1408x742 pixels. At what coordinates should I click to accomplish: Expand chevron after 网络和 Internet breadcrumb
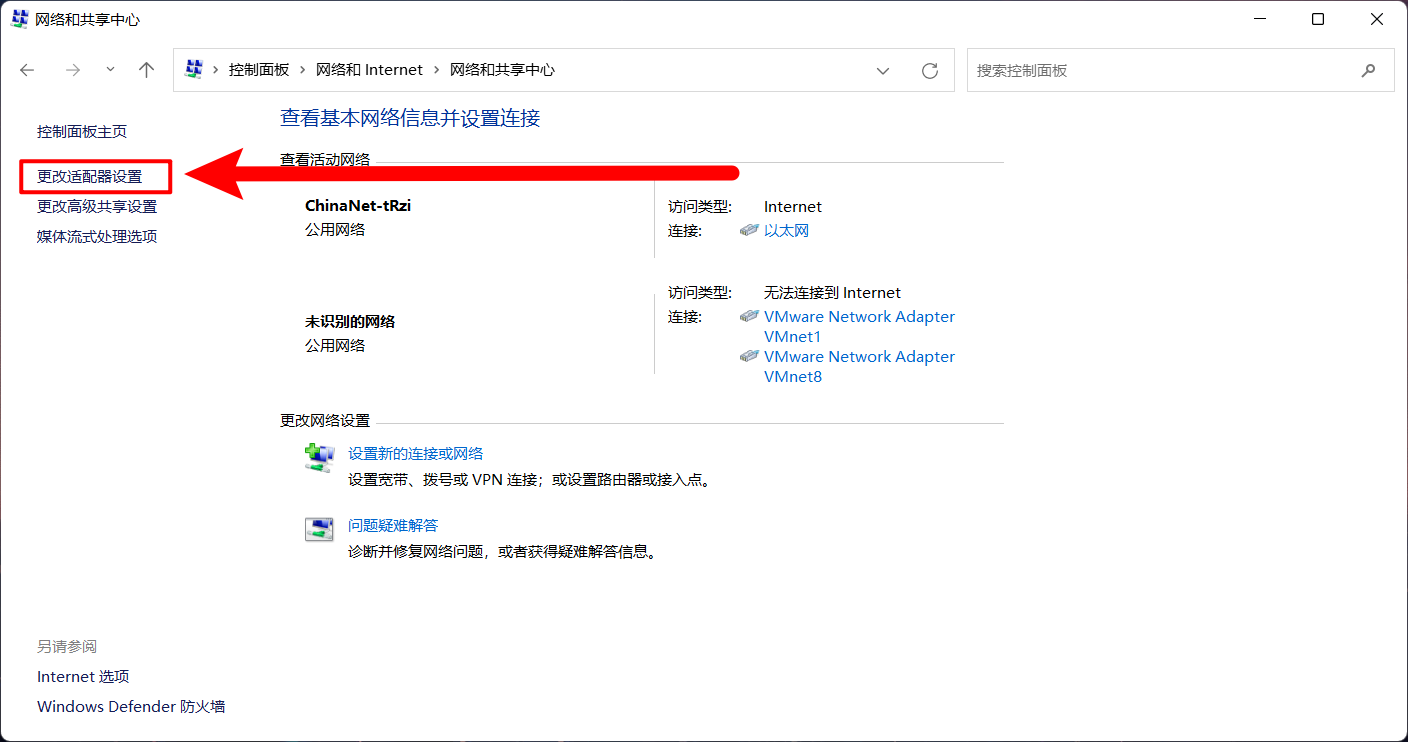tap(437, 70)
